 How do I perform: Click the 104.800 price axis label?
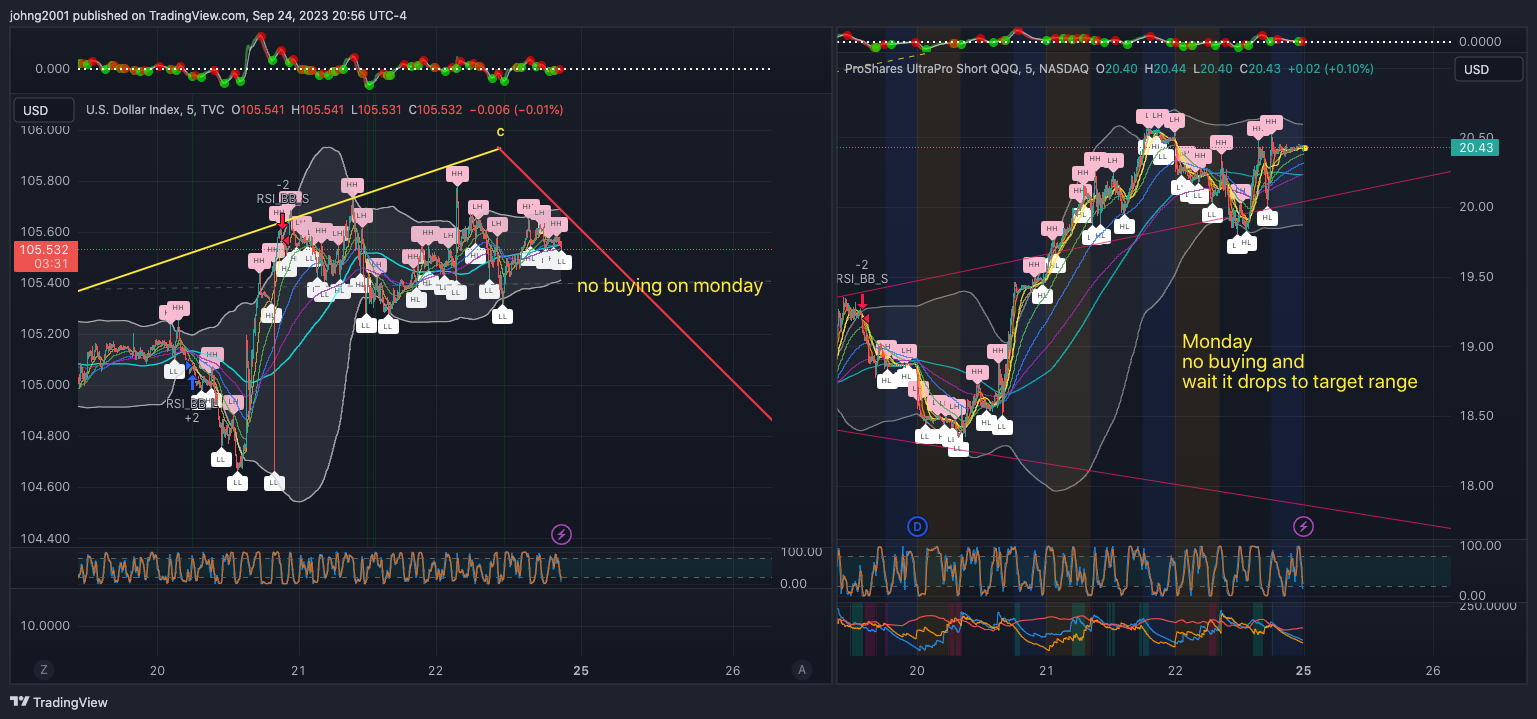[x=46, y=435]
